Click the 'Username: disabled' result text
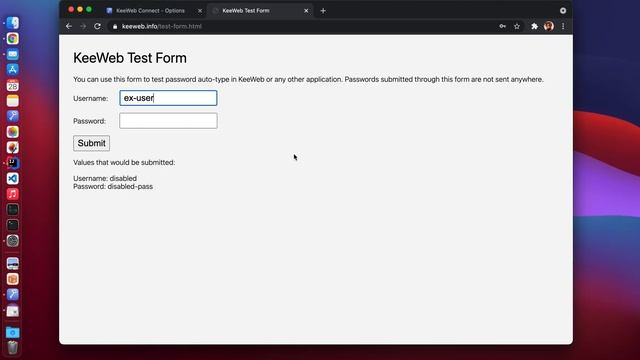This screenshot has width=640, height=360. pyautogui.click(x=105, y=178)
